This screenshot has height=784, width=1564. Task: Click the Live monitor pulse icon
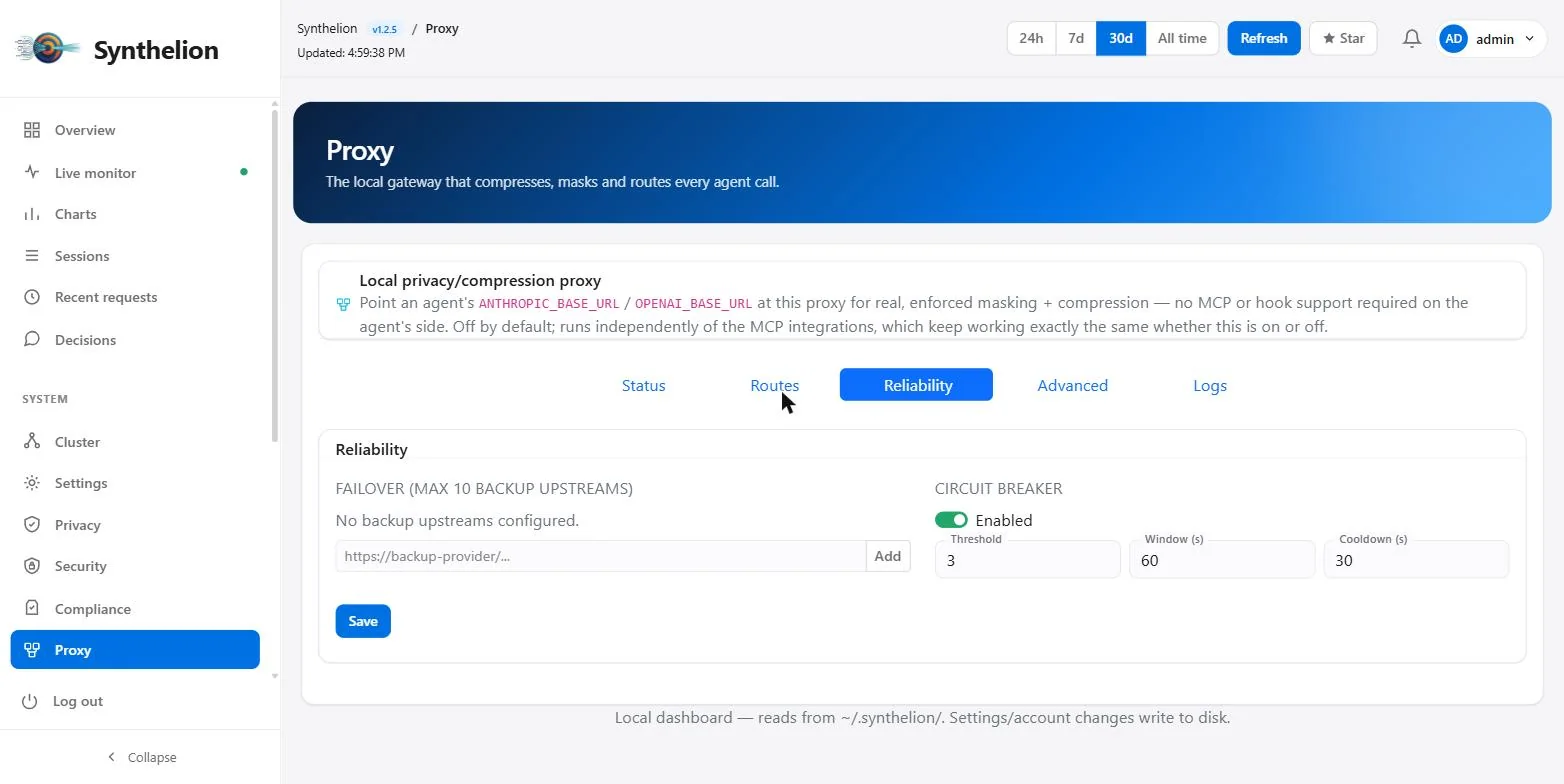[x=32, y=172]
